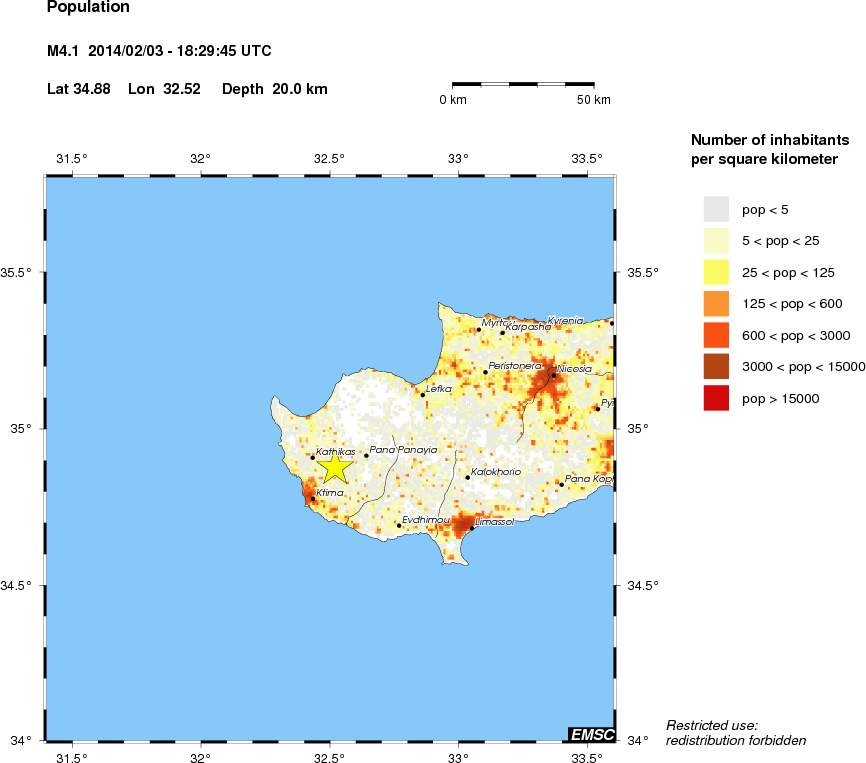
Task: Click the '3000 < pop < 15000' brown swatch
Action: (x=716, y=367)
